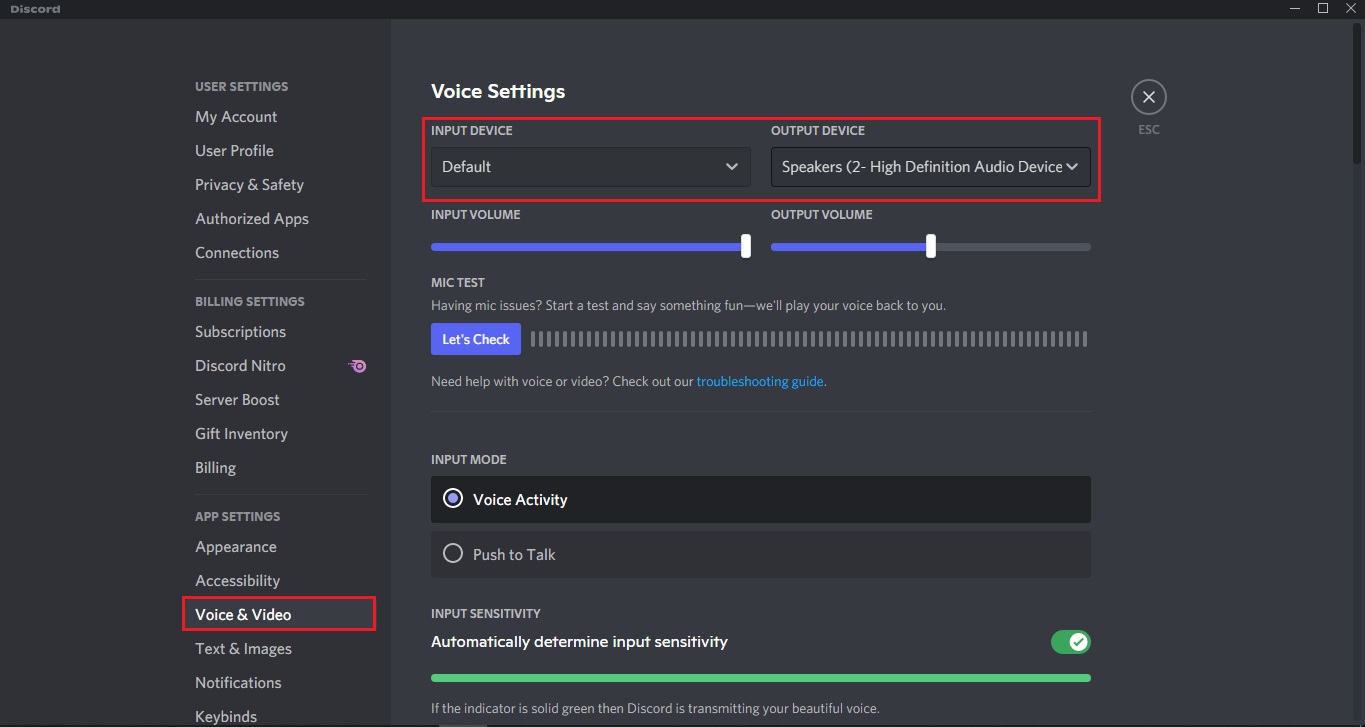Minimize the Discord window
Viewport: 1365px width, 727px height.
click(x=1296, y=8)
